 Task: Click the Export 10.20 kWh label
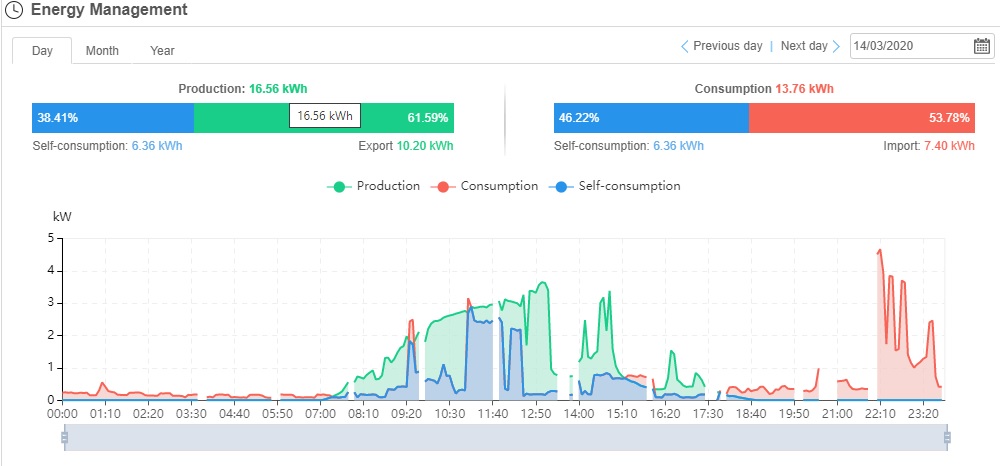coord(406,146)
